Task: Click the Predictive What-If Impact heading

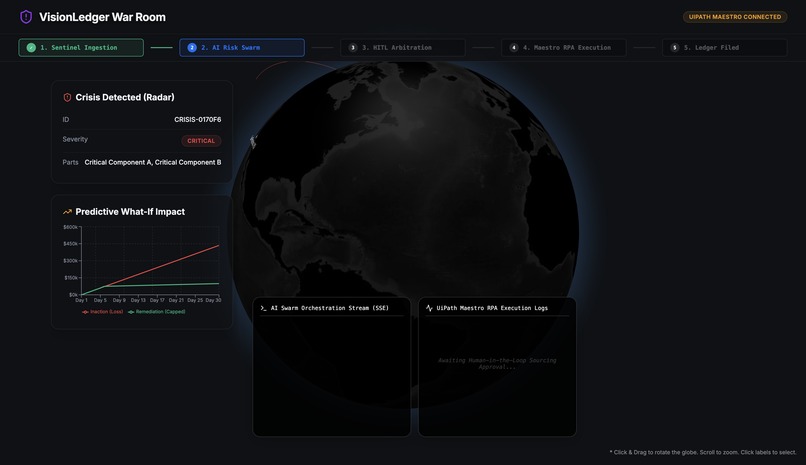Action: (x=130, y=212)
